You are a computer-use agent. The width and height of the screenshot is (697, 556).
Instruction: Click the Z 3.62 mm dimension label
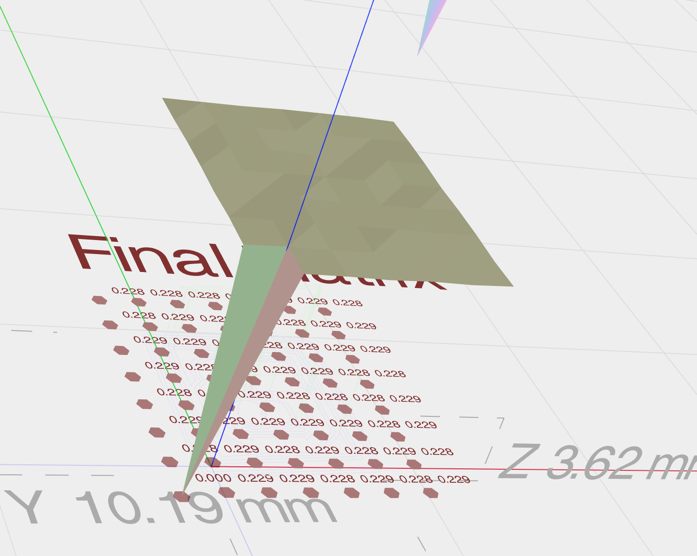click(596, 462)
